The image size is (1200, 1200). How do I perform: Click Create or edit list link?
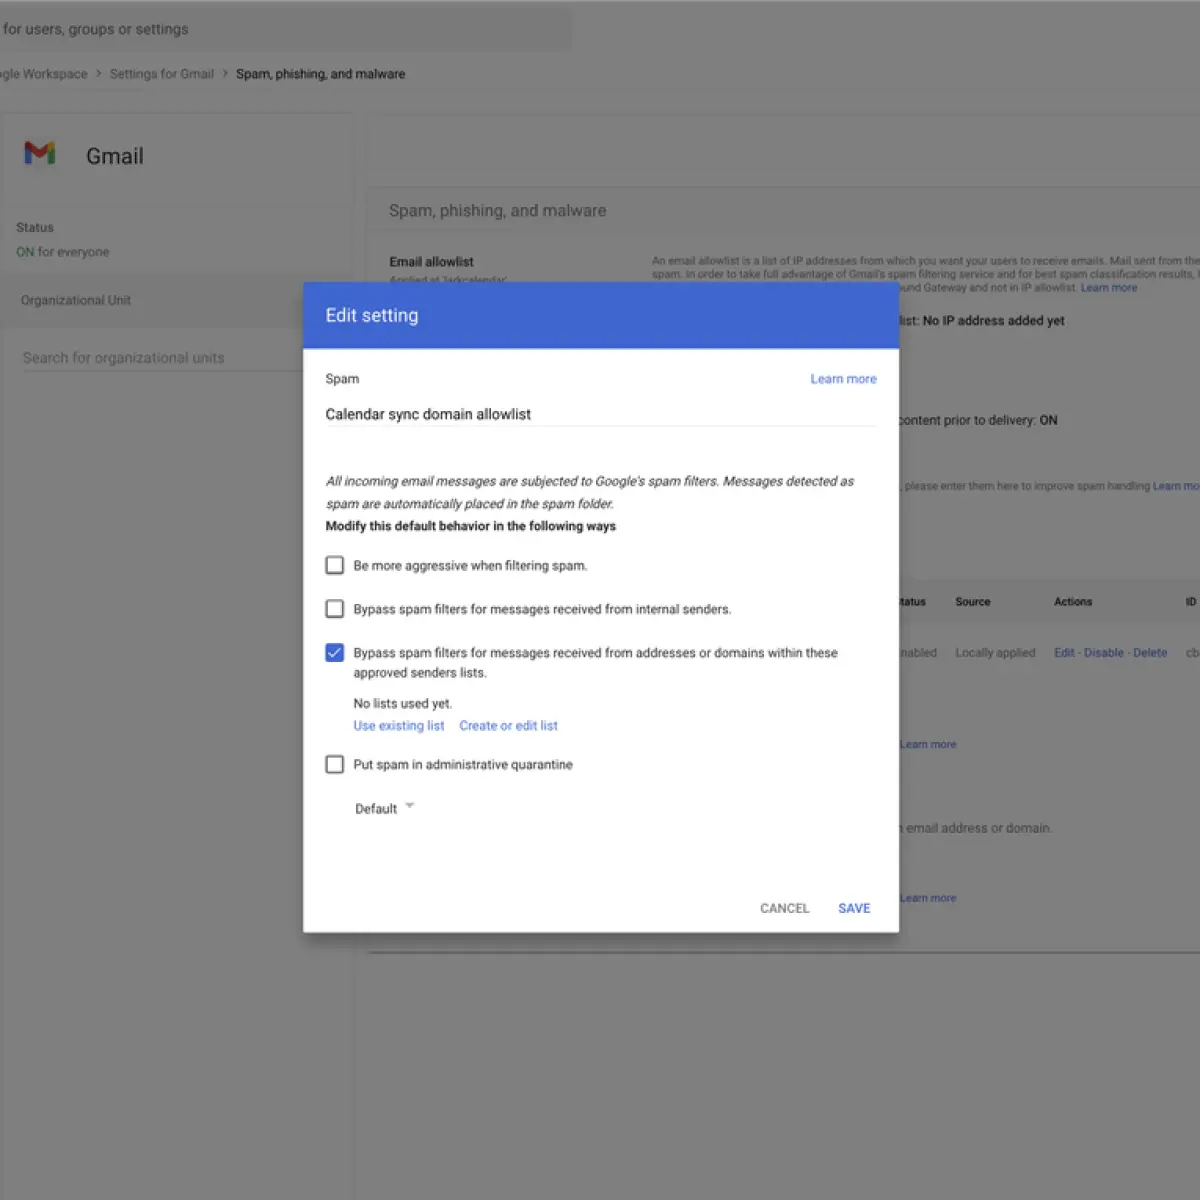click(x=508, y=726)
